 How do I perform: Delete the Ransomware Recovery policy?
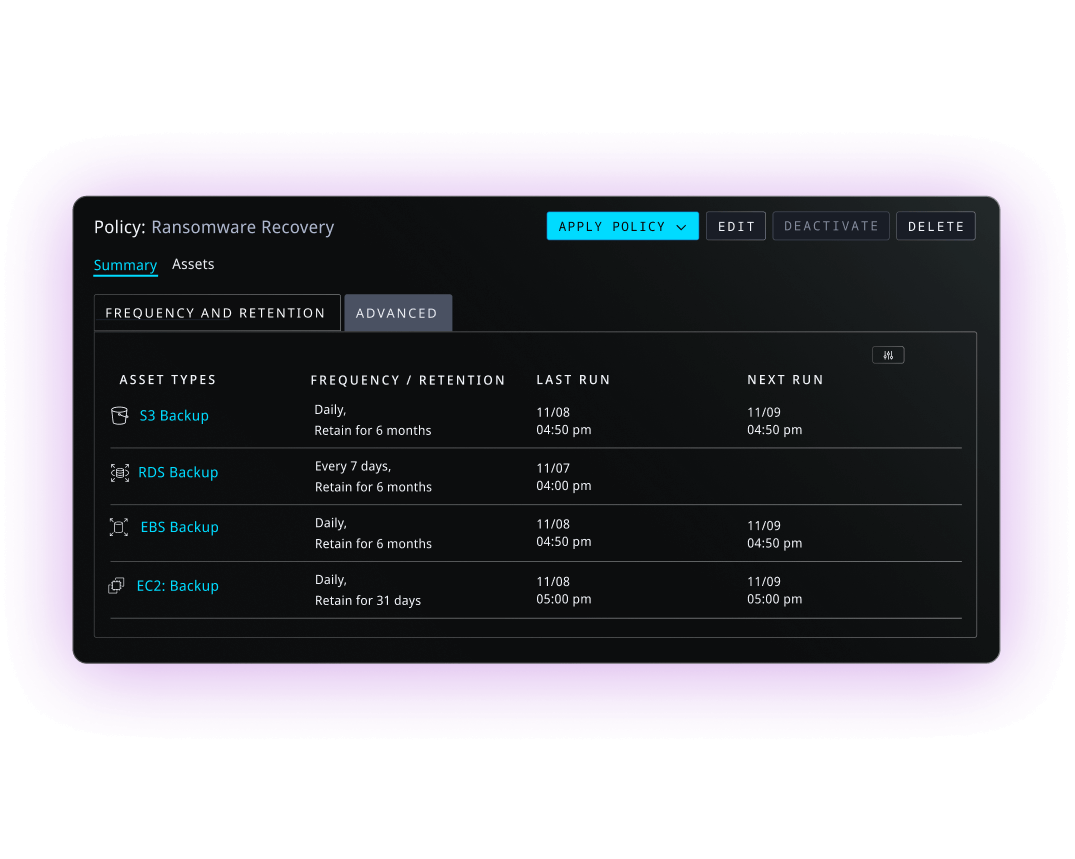(x=935, y=226)
